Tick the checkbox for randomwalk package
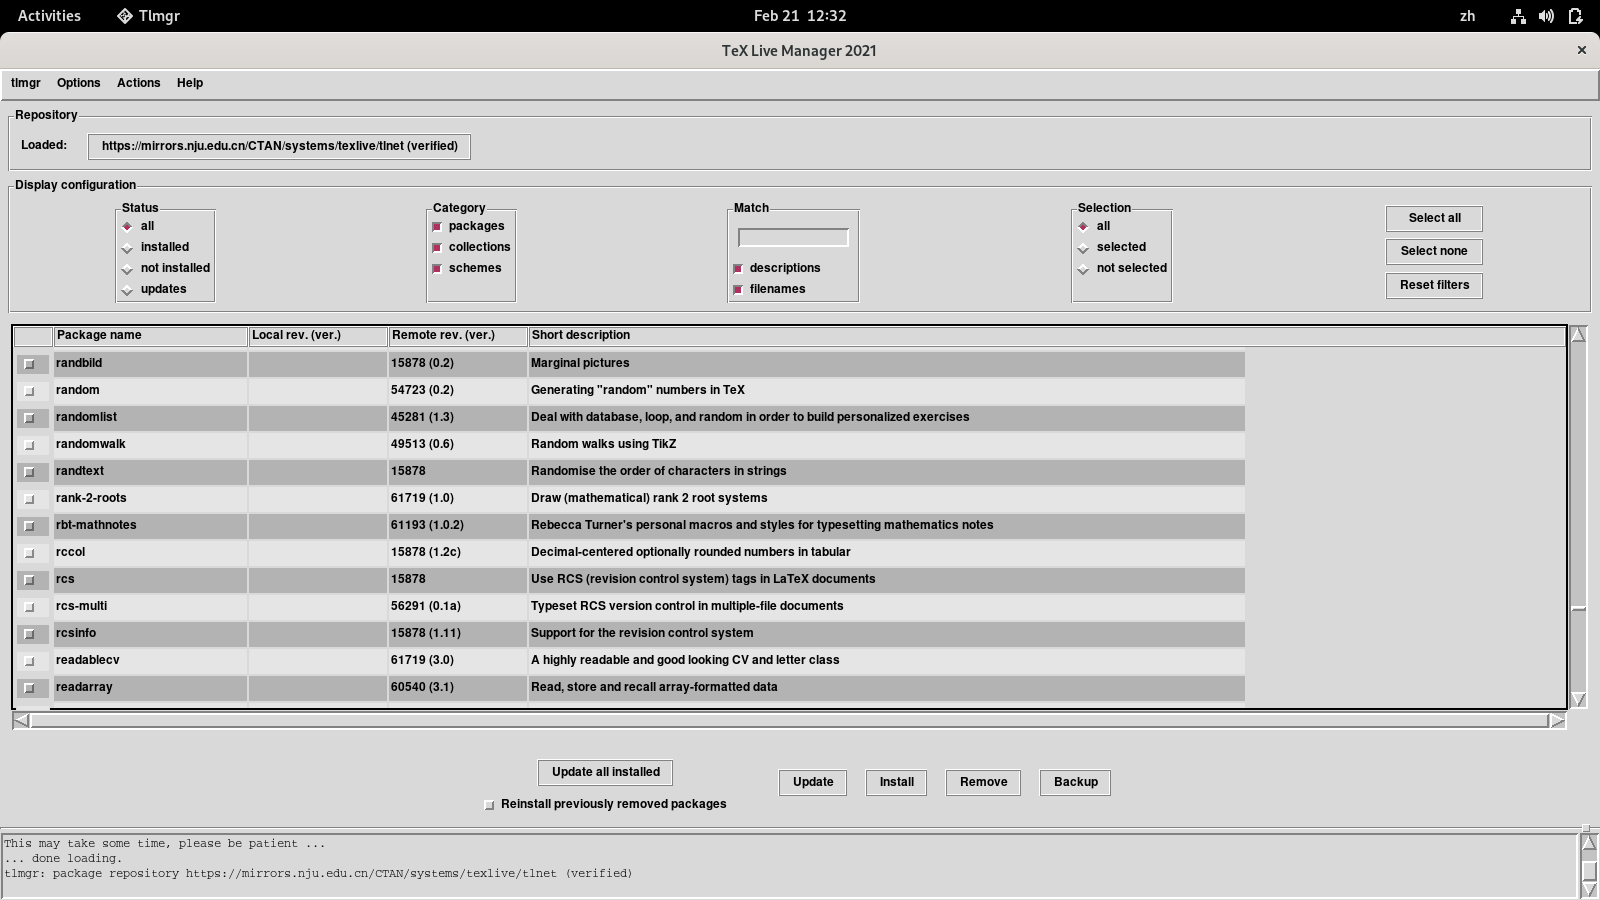The image size is (1600, 900). click(29, 445)
